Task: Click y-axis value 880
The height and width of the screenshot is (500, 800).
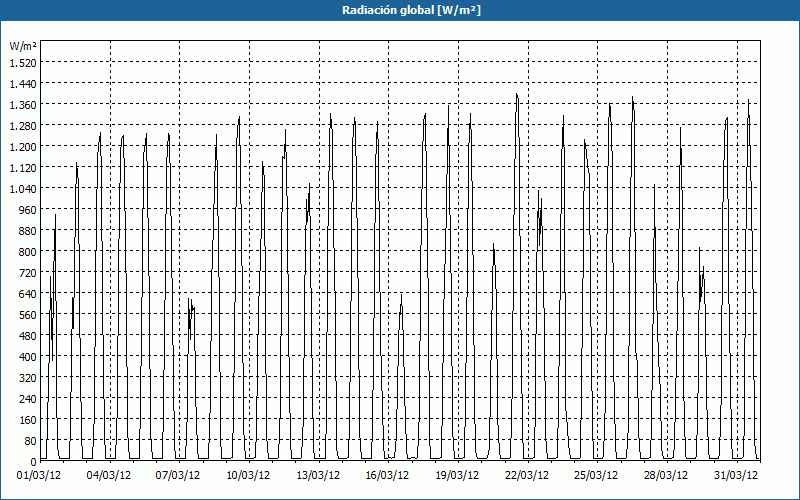Action: point(28,231)
